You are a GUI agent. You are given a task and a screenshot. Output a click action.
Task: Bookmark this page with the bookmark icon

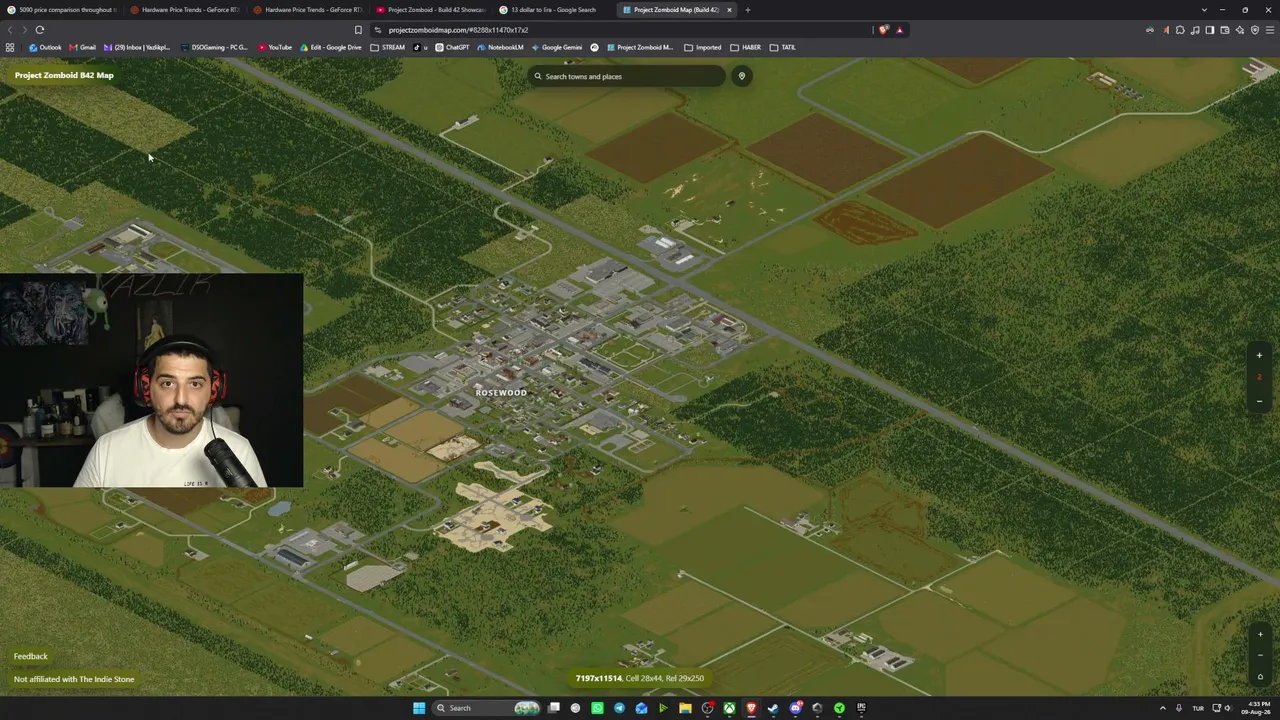pos(358,30)
